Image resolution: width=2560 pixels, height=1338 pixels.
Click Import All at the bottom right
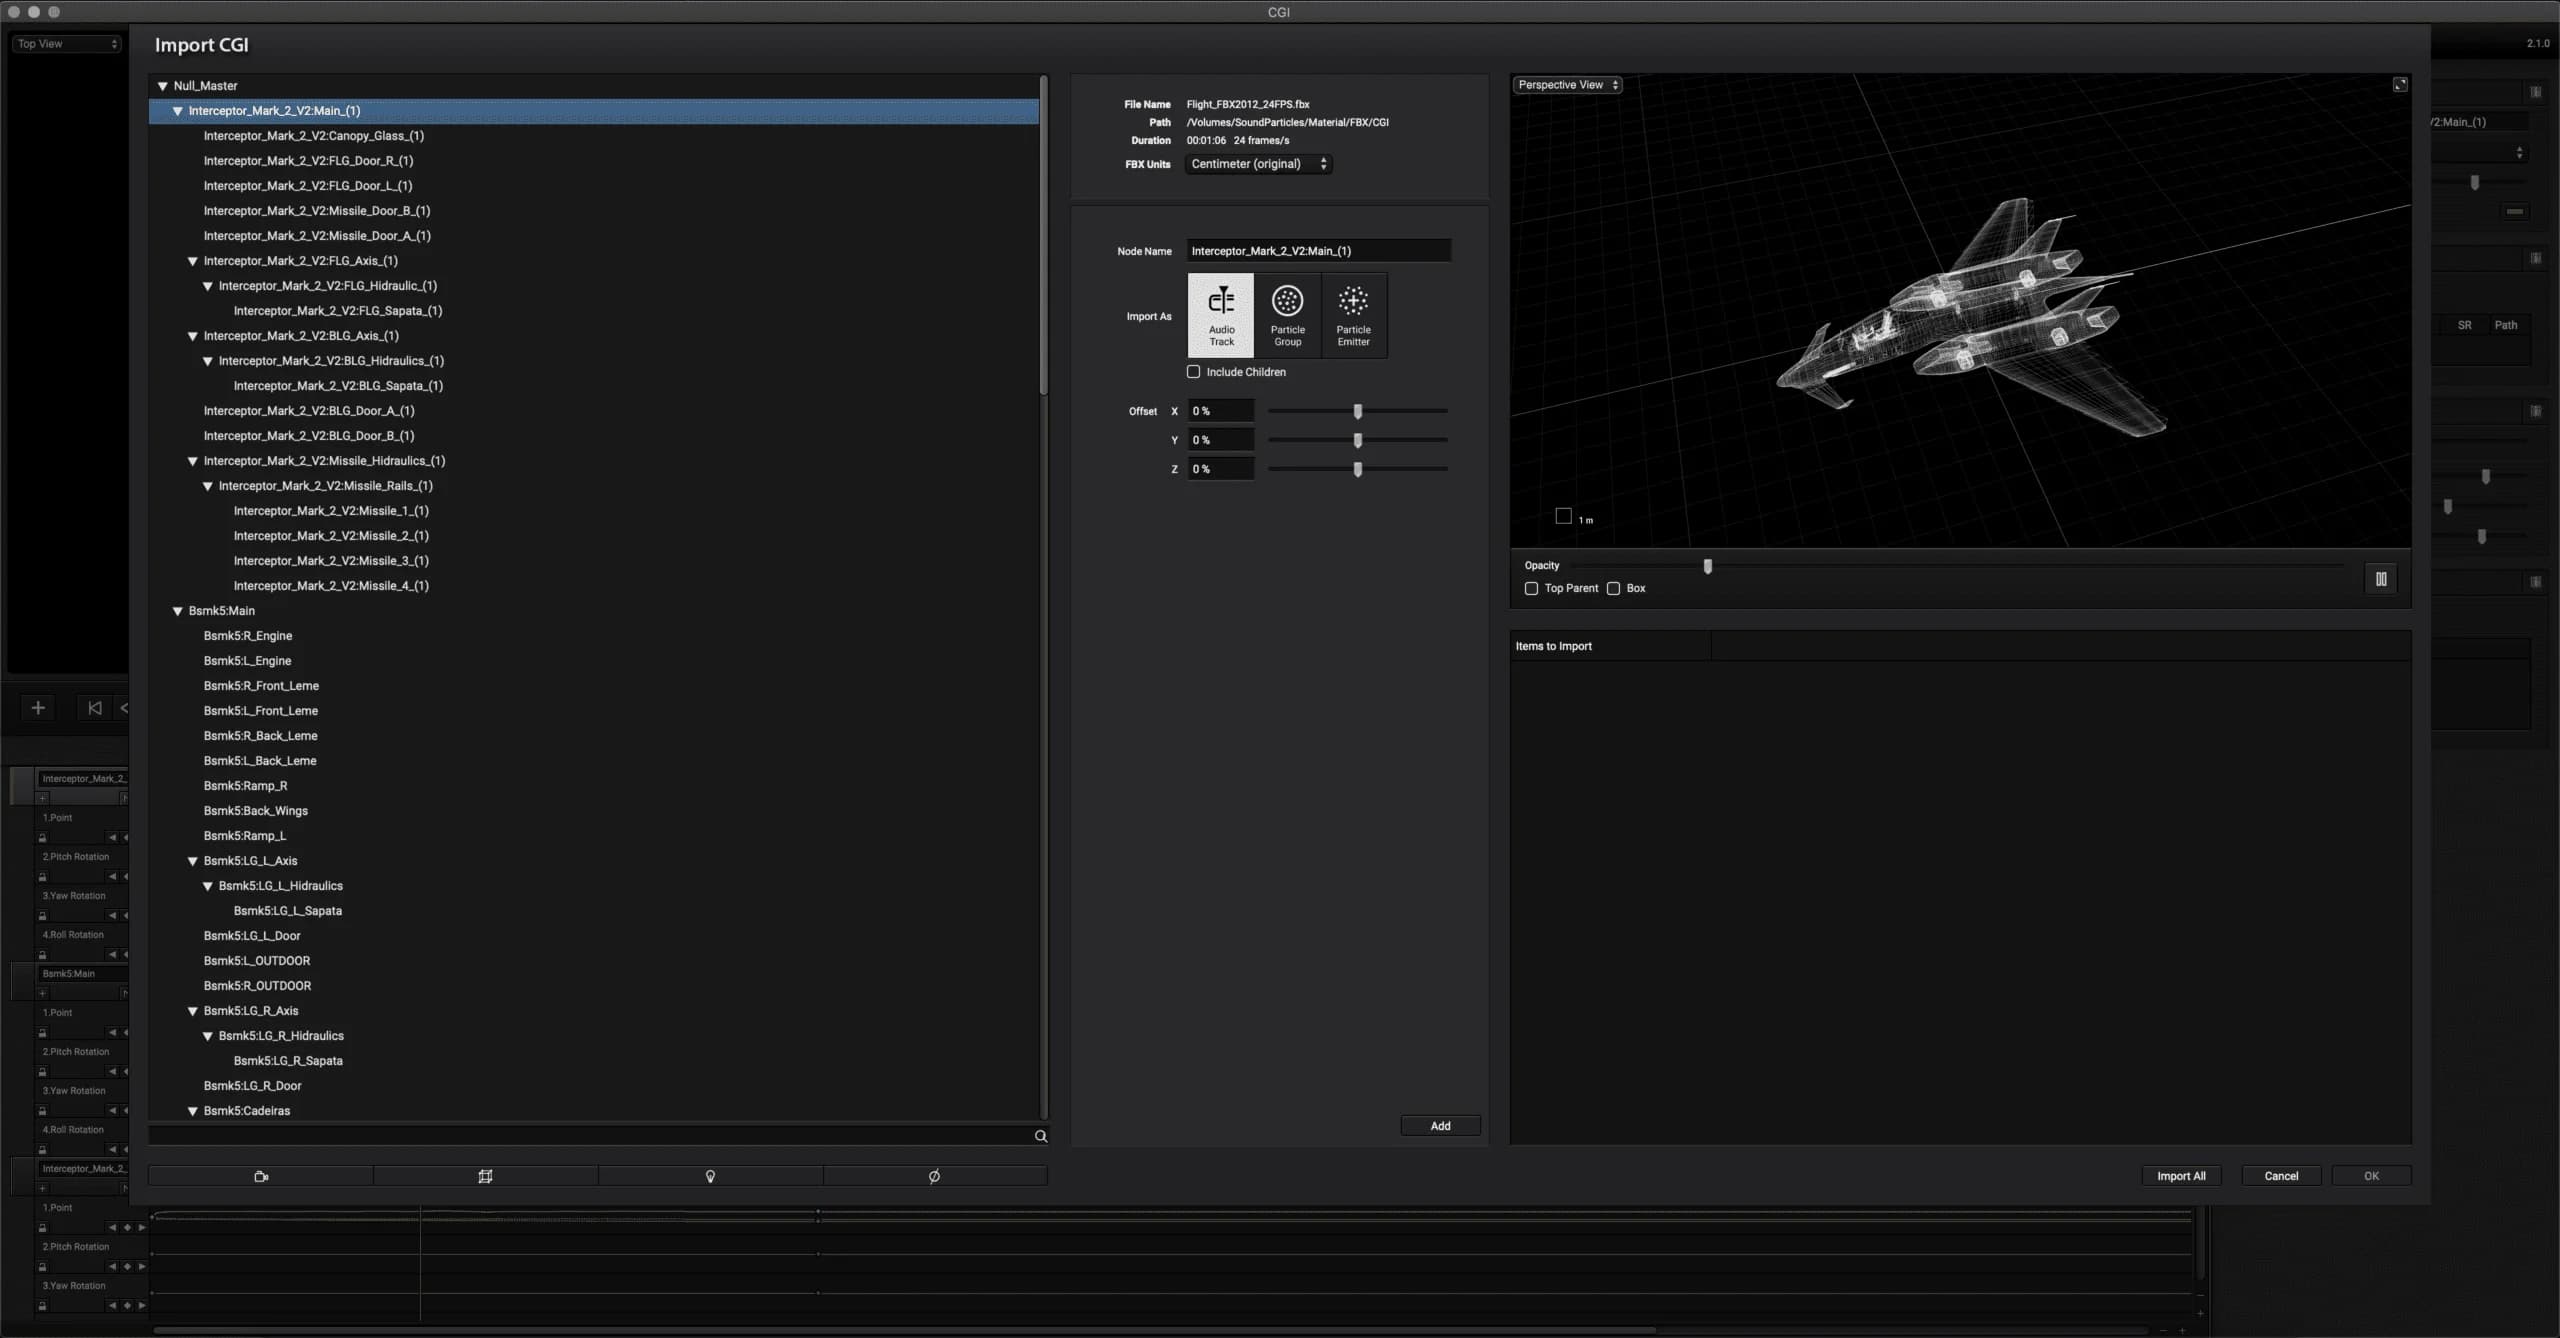[x=2180, y=1175]
